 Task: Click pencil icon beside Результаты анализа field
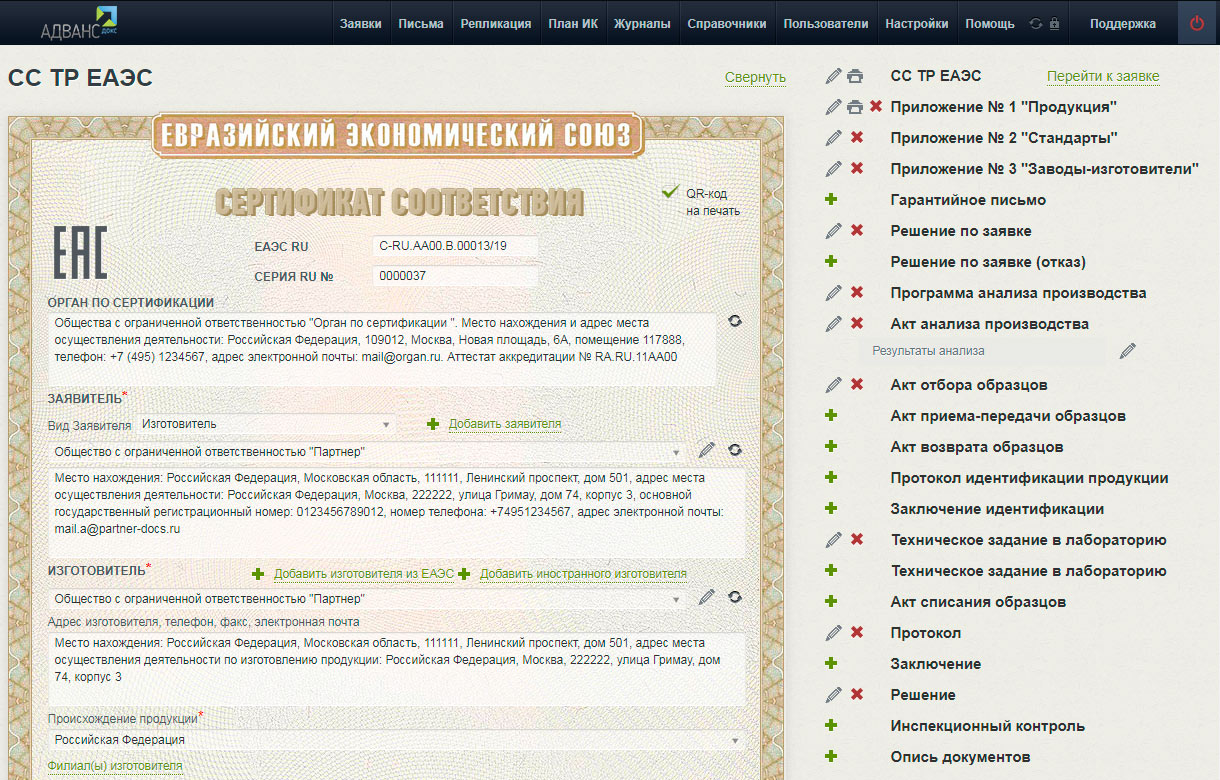pos(1128,351)
